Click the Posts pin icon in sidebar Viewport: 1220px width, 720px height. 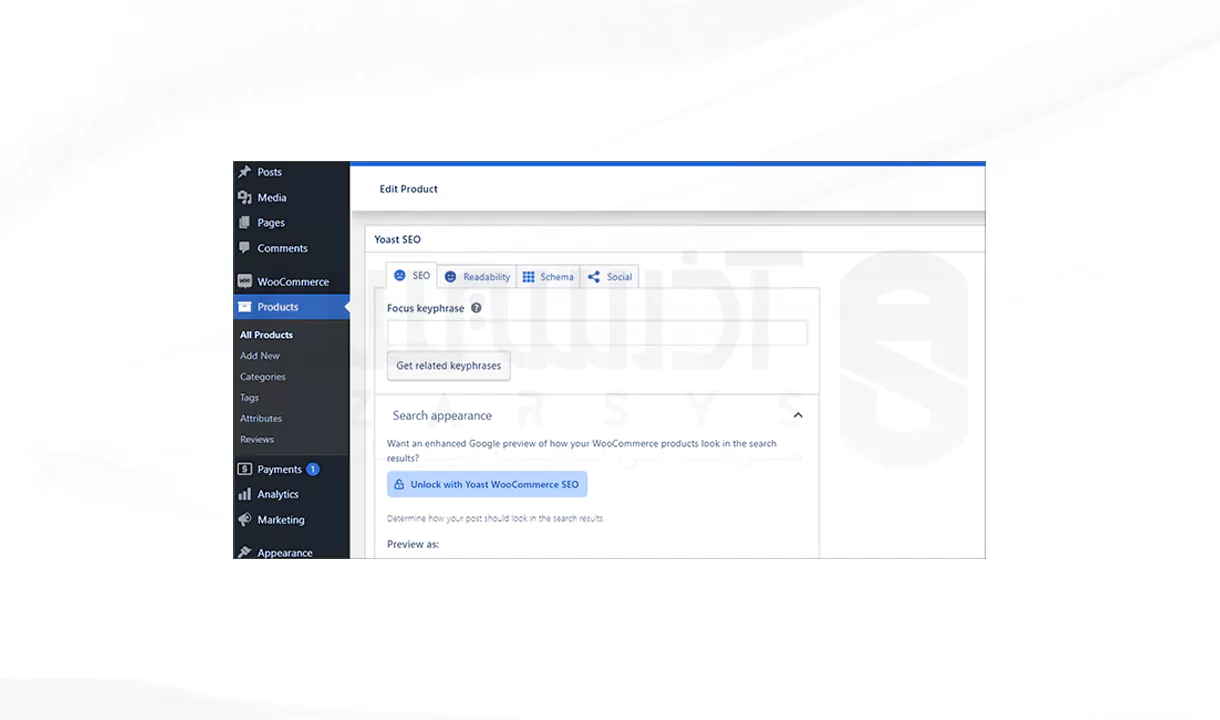244,172
